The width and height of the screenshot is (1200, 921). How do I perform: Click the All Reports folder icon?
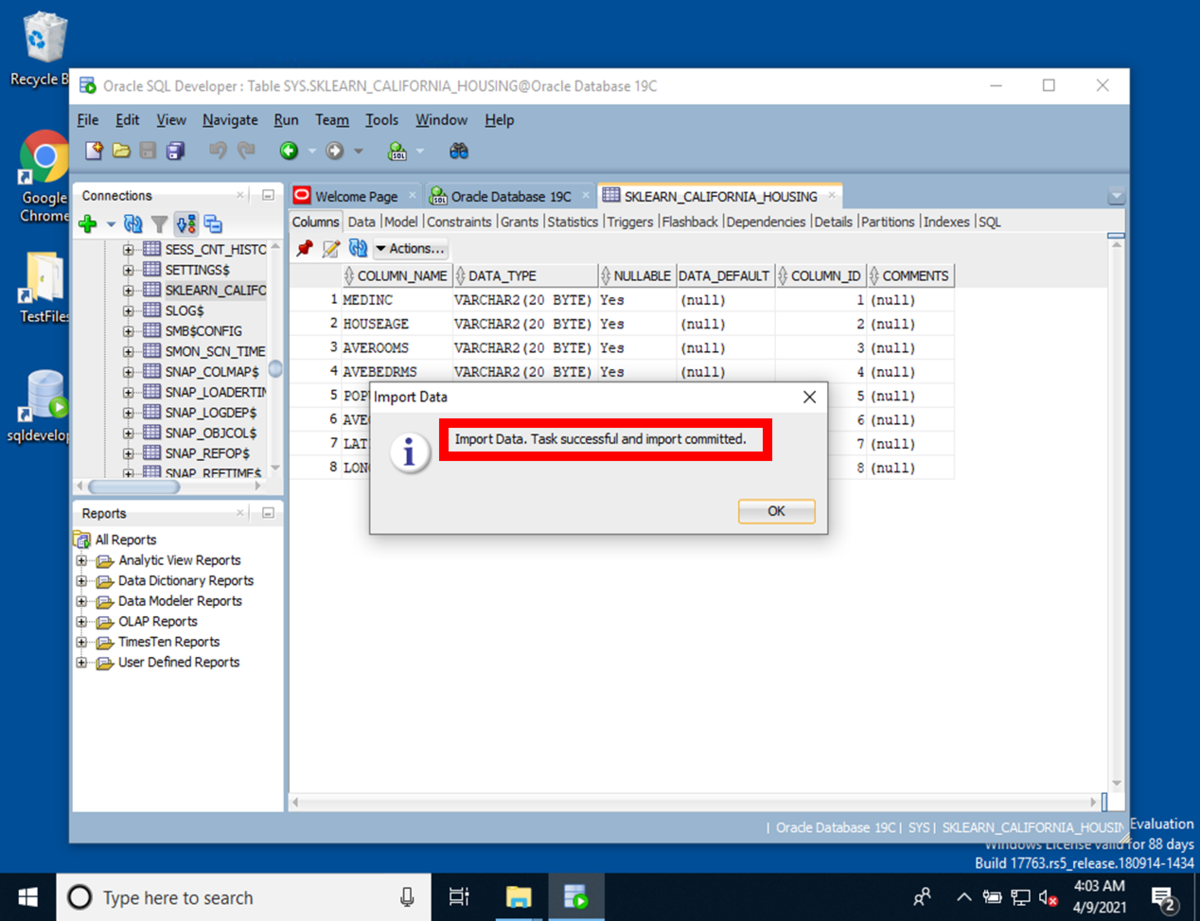point(83,540)
